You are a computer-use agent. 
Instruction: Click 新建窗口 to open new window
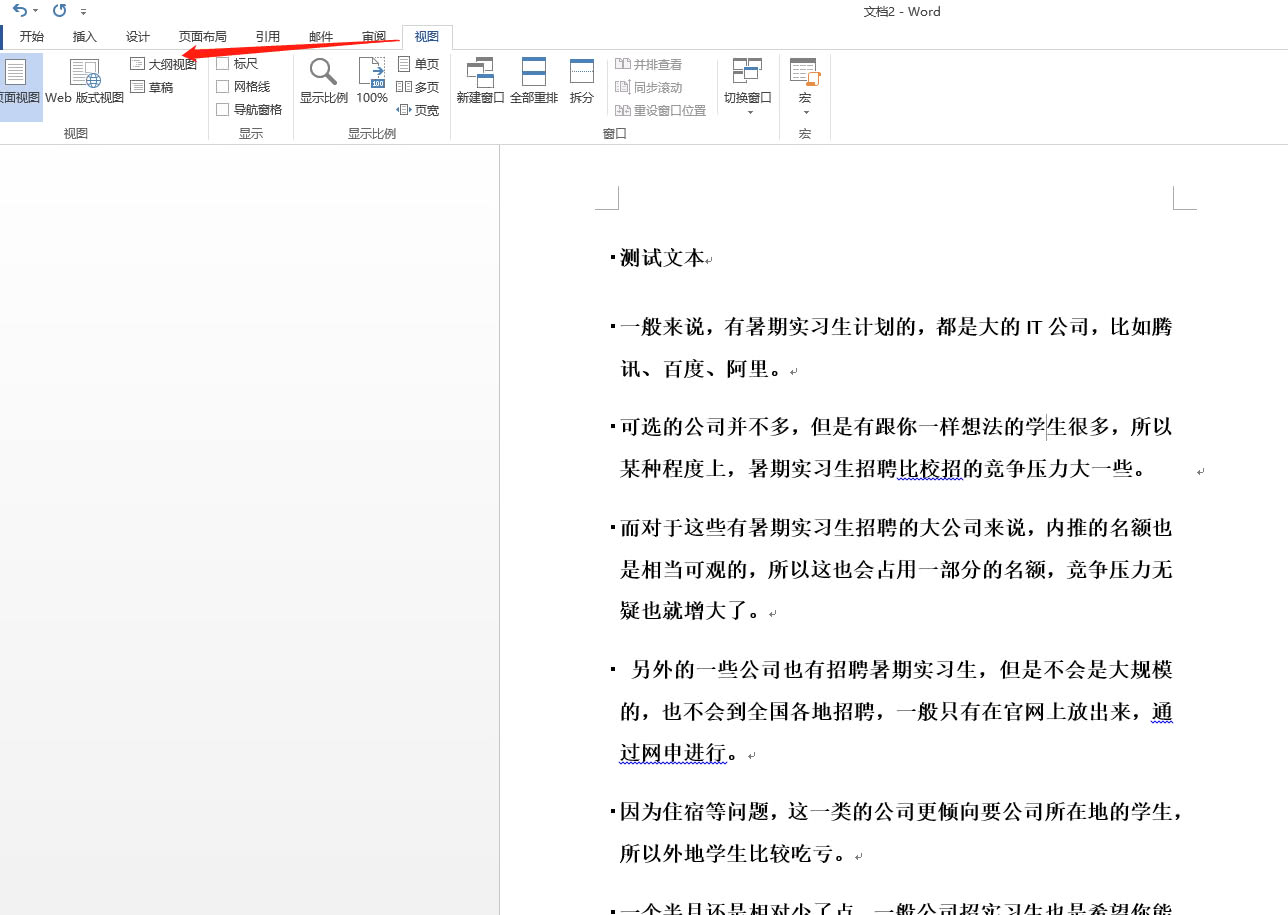(480, 80)
